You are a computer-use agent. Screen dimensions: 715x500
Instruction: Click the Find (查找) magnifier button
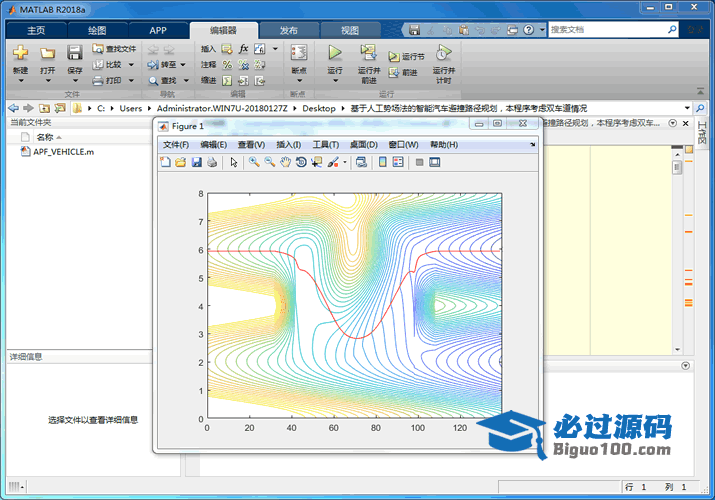pos(162,81)
